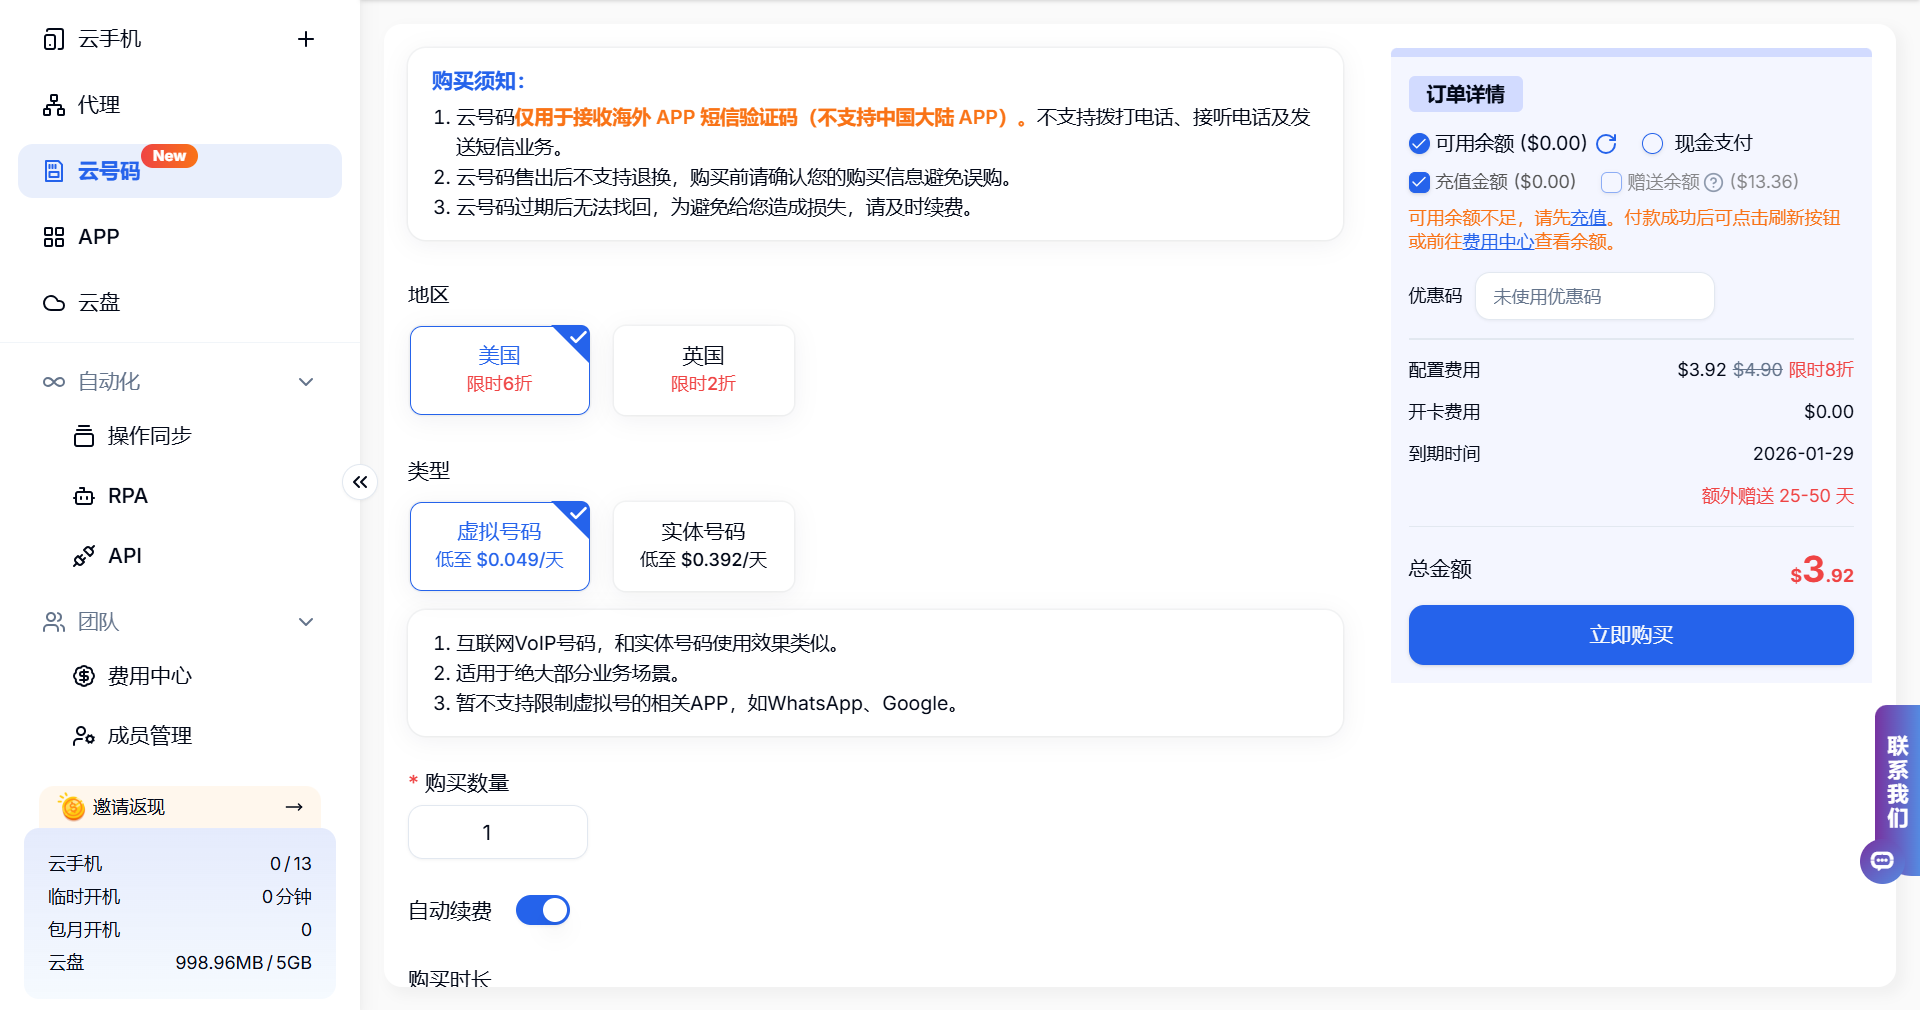Open the 联系我们 chat bubble icon
Viewport: 1920px width, 1010px height.
click(1883, 861)
